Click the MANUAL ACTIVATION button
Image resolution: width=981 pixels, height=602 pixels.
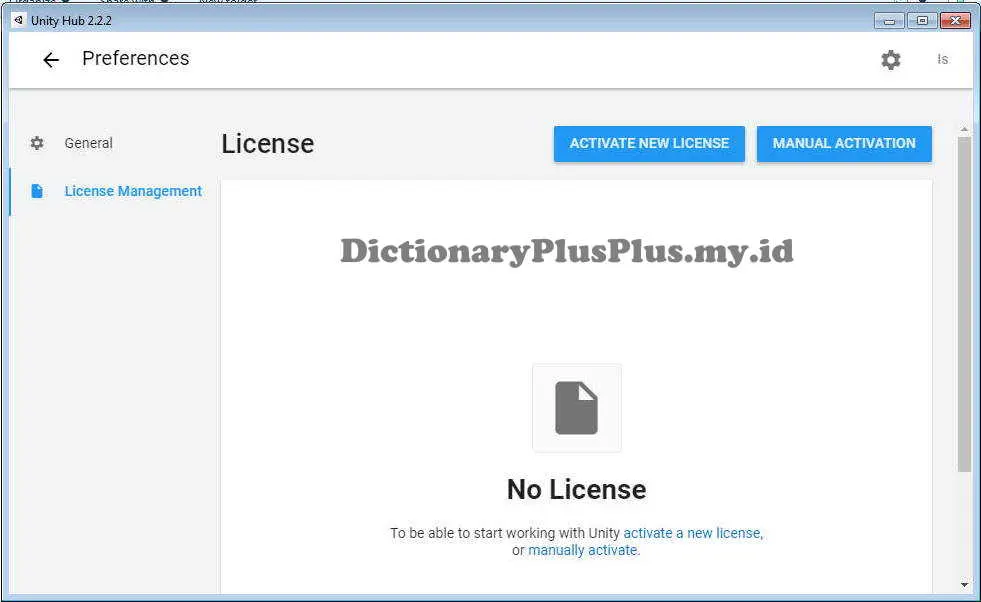tap(844, 143)
